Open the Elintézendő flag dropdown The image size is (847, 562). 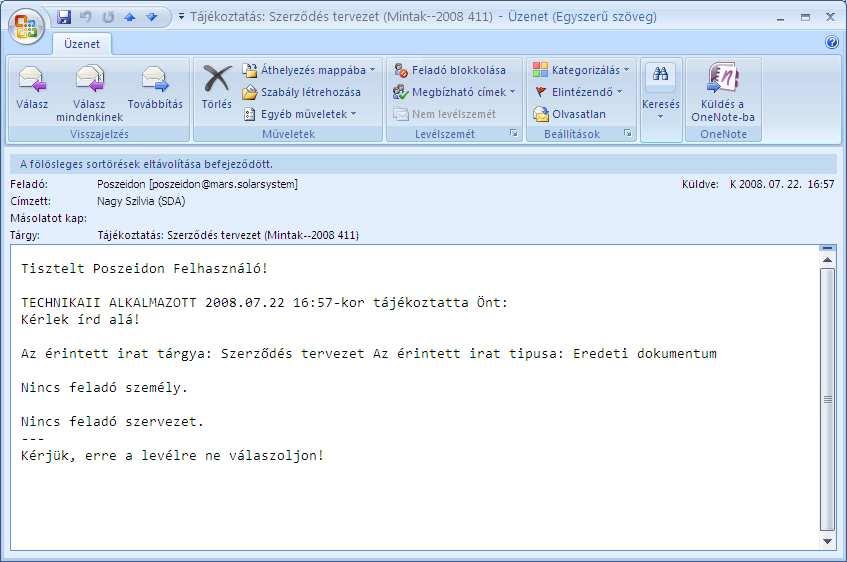(x=620, y=92)
